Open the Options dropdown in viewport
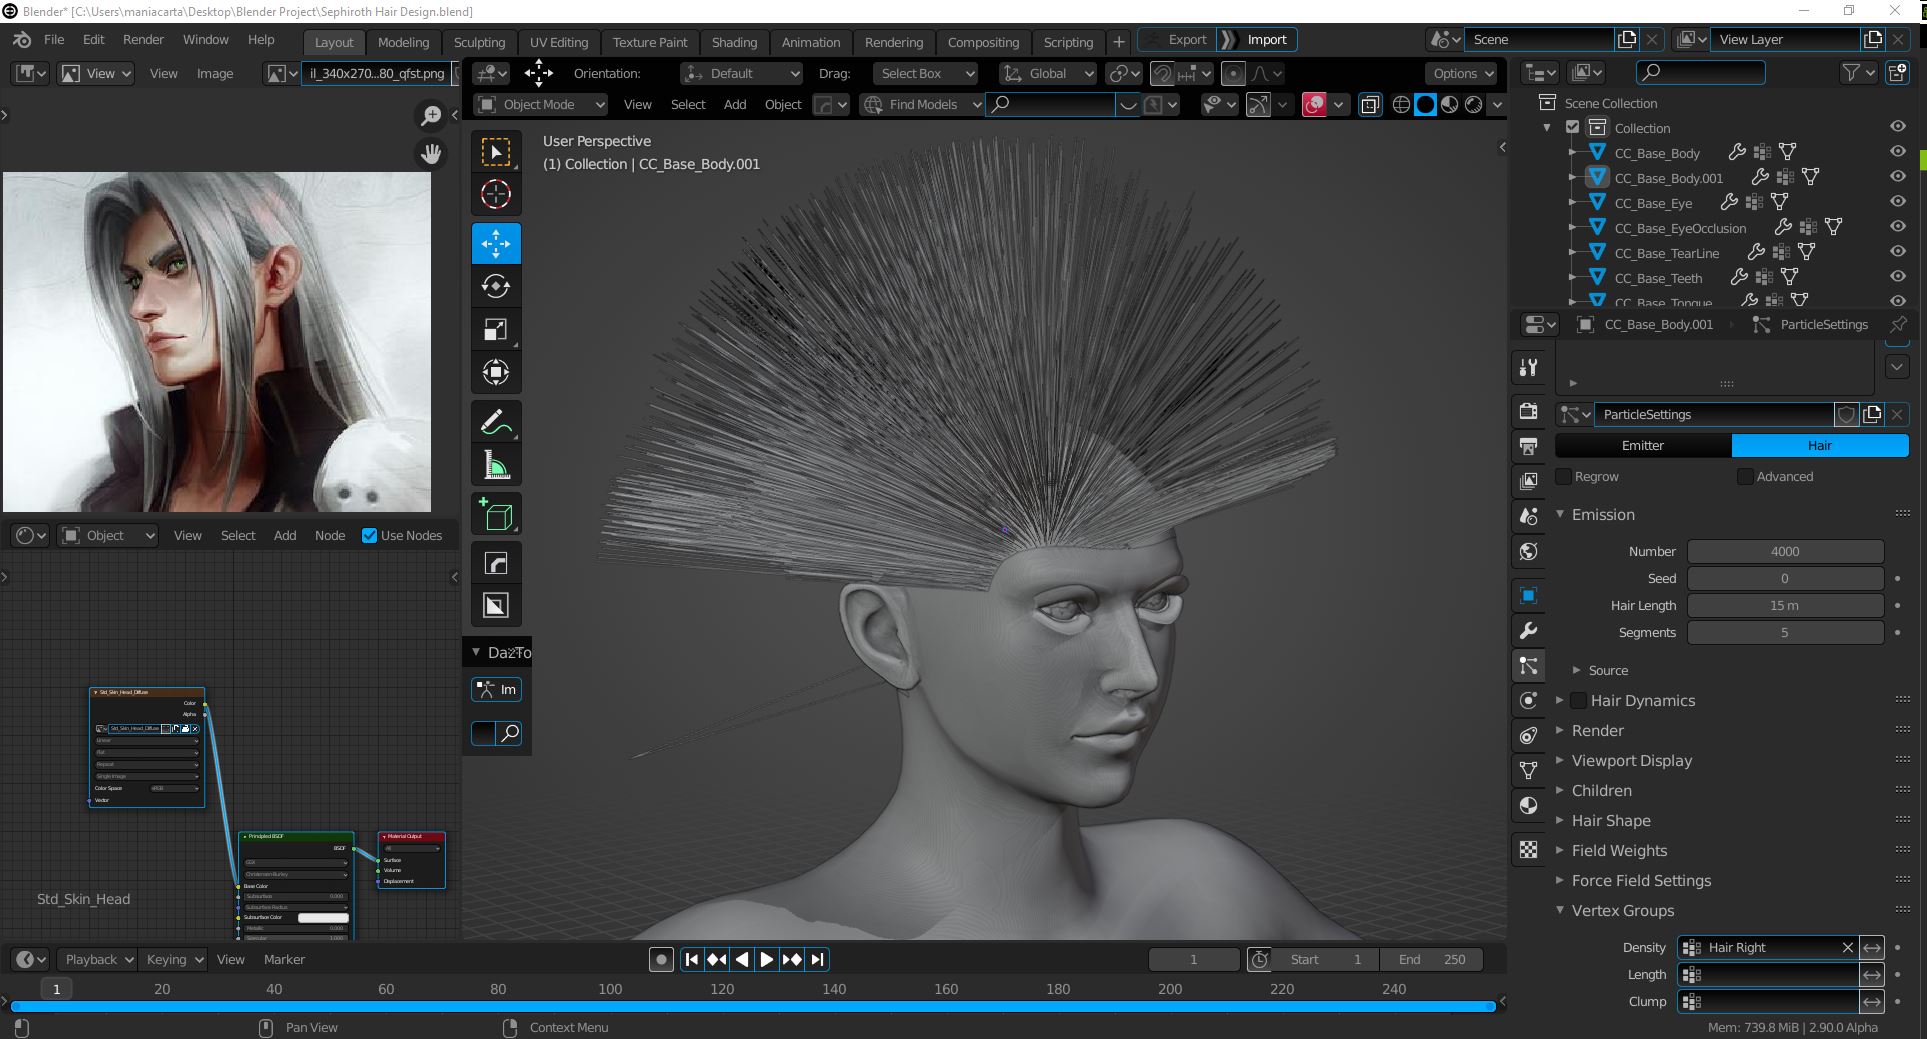Screen dimensions: 1927x1039 coord(1462,73)
